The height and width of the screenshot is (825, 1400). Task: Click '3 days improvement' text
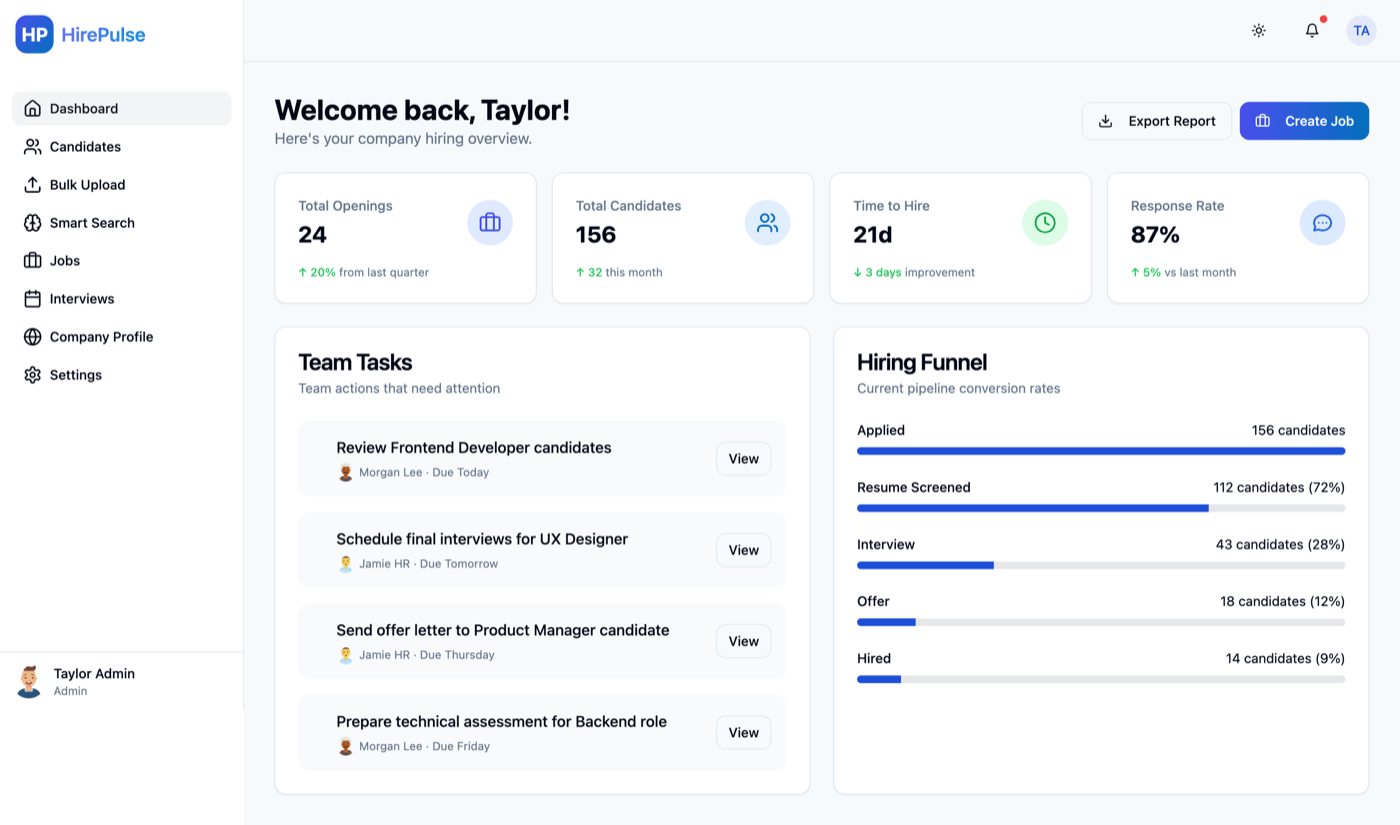(x=914, y=272)
